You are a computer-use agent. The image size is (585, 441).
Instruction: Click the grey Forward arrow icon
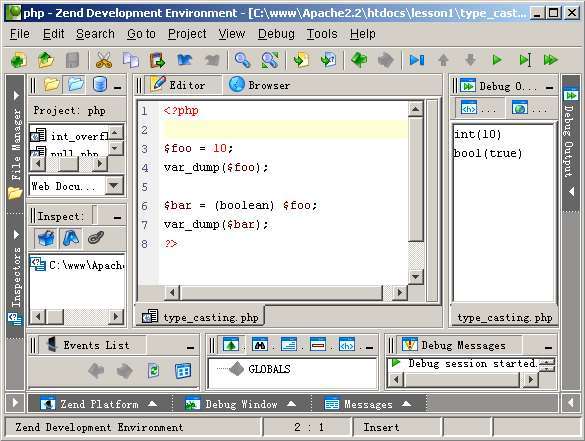[385, 60]
